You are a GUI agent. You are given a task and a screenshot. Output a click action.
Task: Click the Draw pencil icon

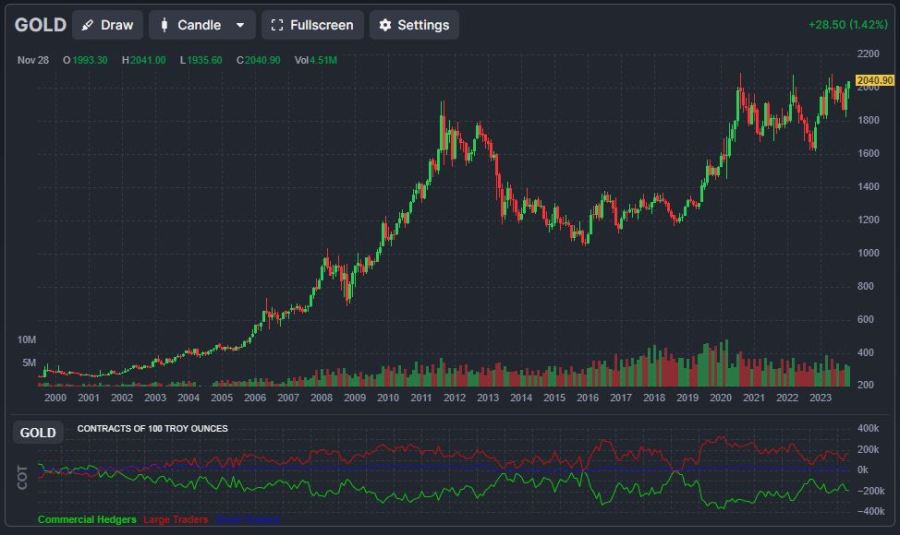click(x=88, y=25)
